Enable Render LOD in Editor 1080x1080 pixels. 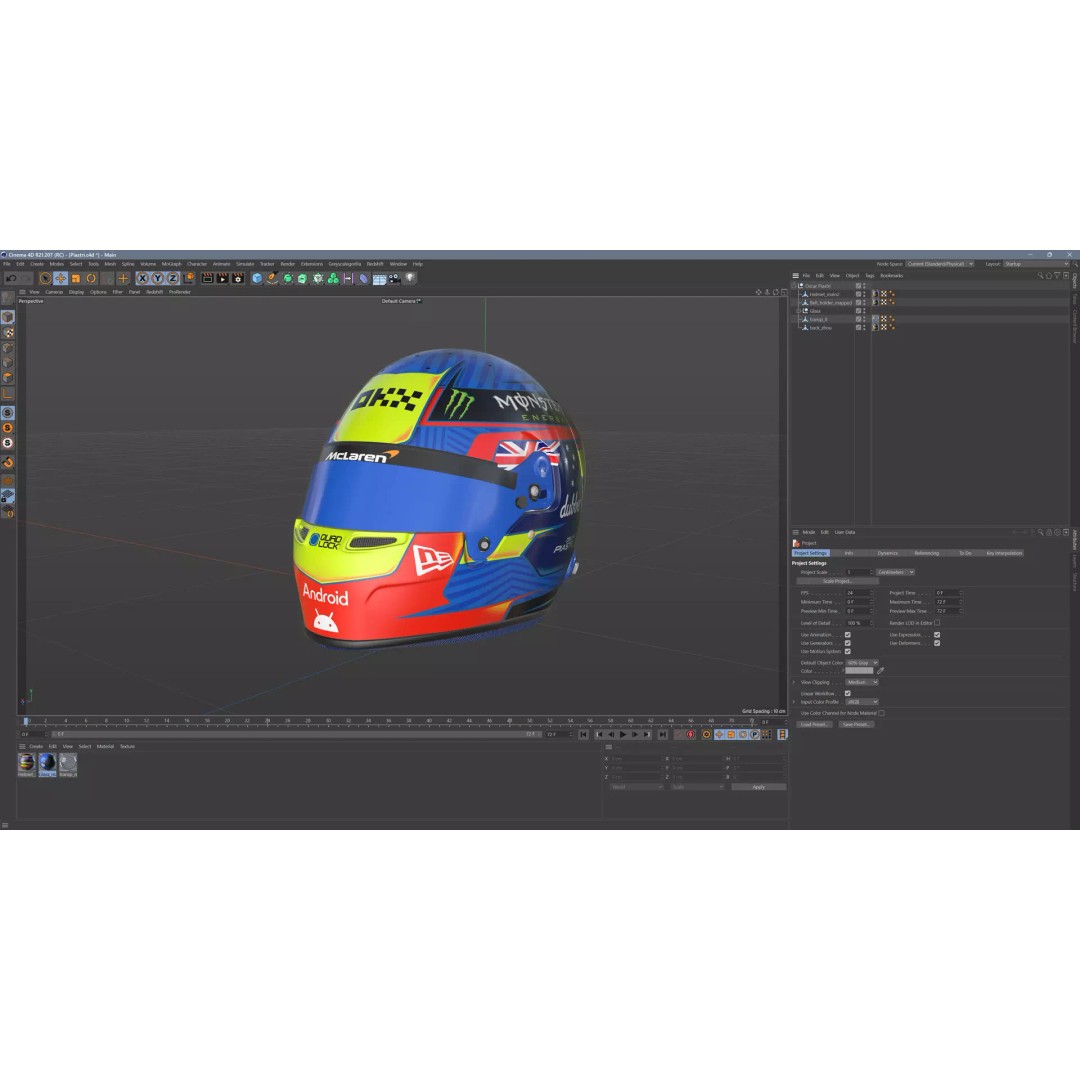pos(937,623)
